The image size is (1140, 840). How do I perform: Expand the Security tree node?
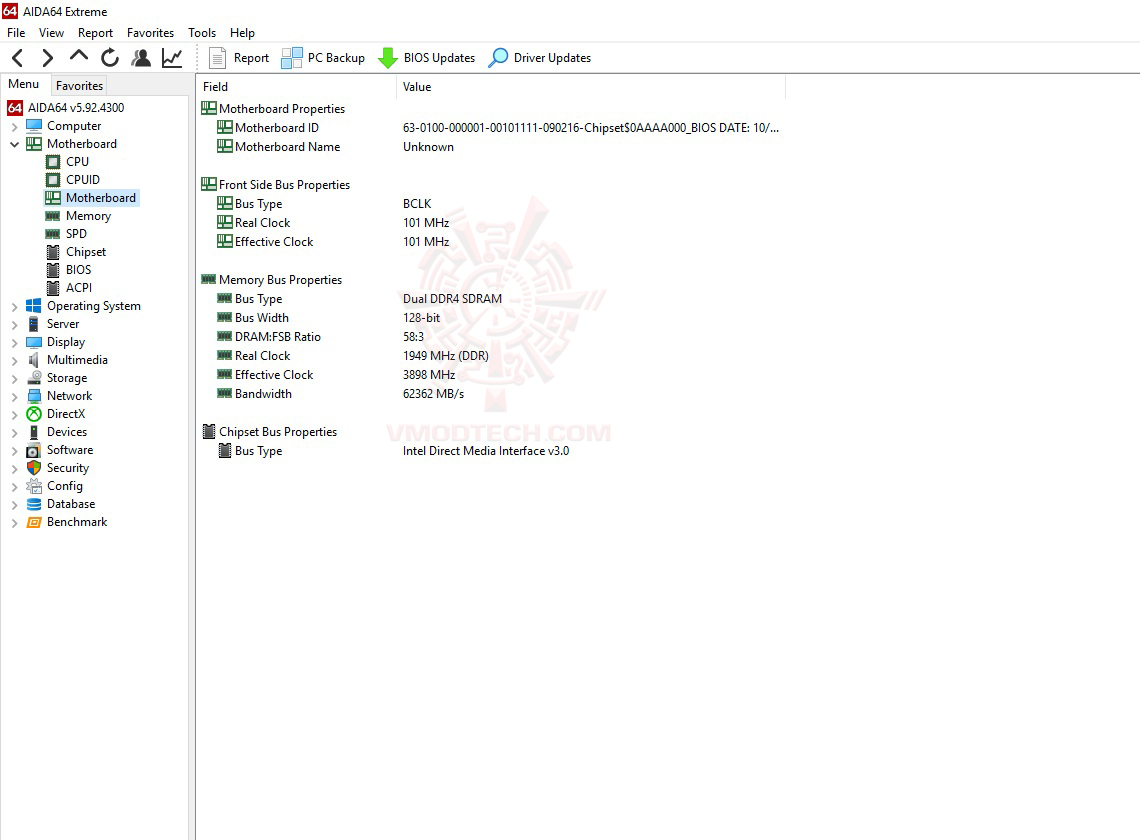pos(15,468)
